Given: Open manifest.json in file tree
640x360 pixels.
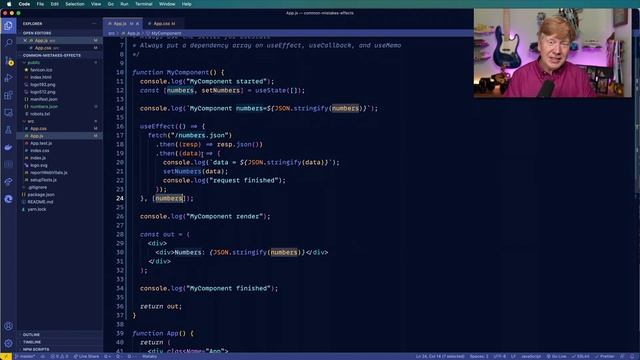Looking at the screenshot, I should point(59,99).
